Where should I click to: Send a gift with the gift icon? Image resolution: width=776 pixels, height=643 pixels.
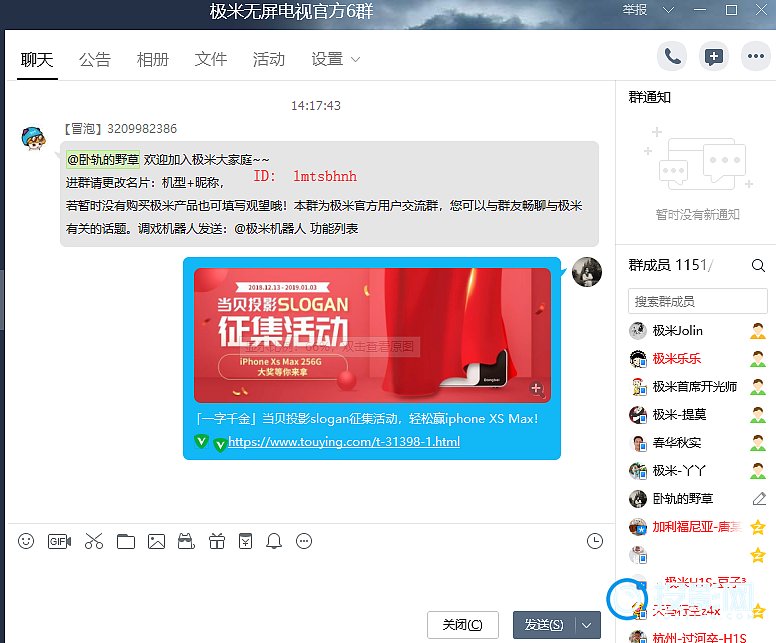point(216,541)
